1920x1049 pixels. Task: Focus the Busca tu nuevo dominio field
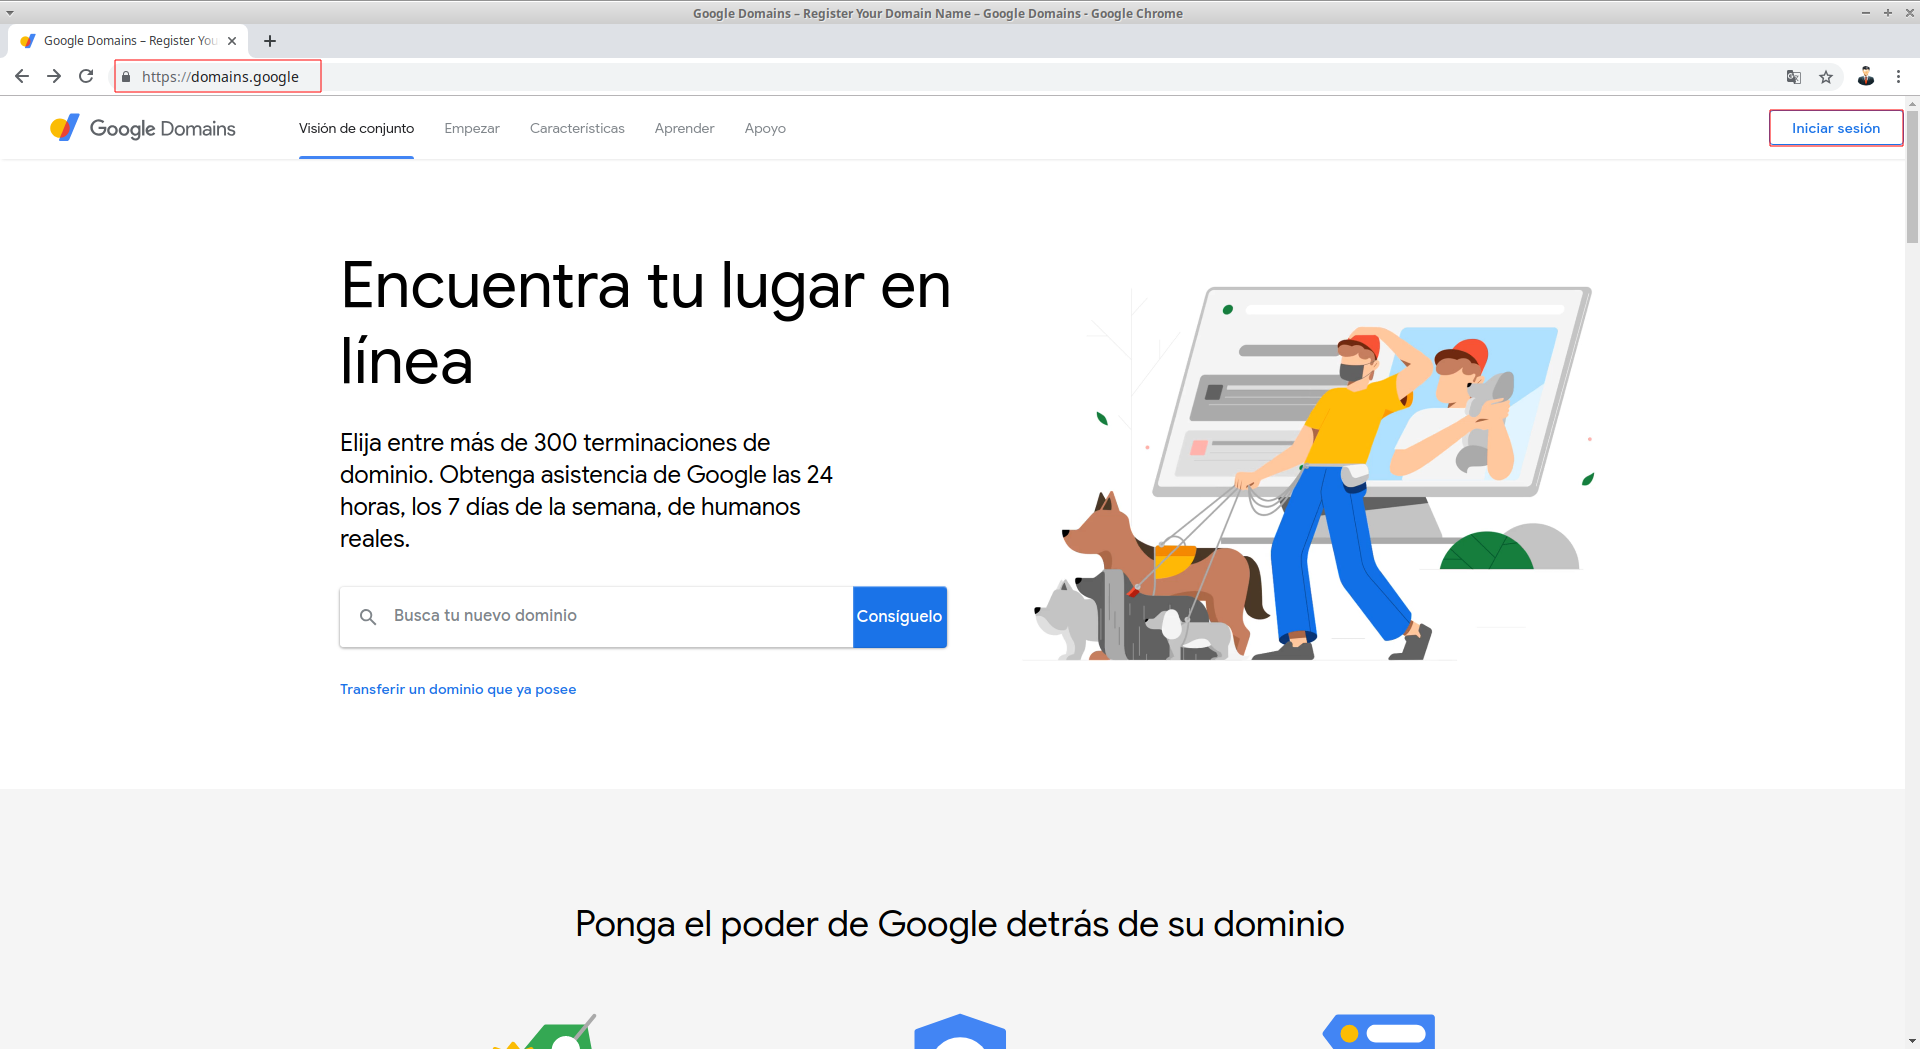pyautogui.click(x=596, y=617)
